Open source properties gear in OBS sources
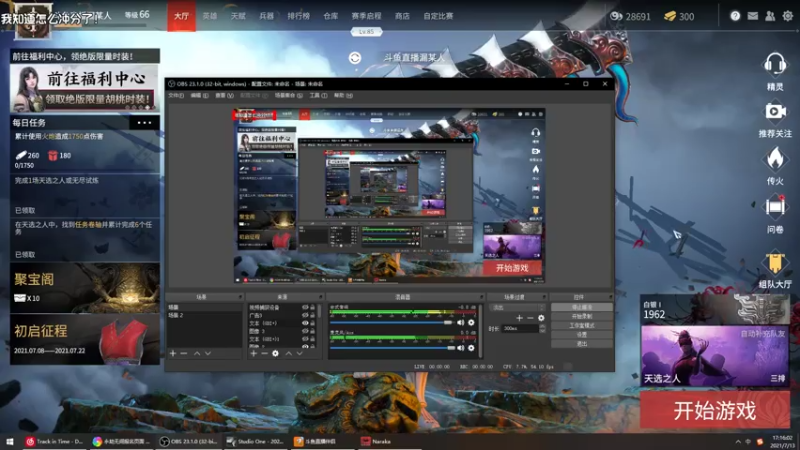 tap(276, 353)
